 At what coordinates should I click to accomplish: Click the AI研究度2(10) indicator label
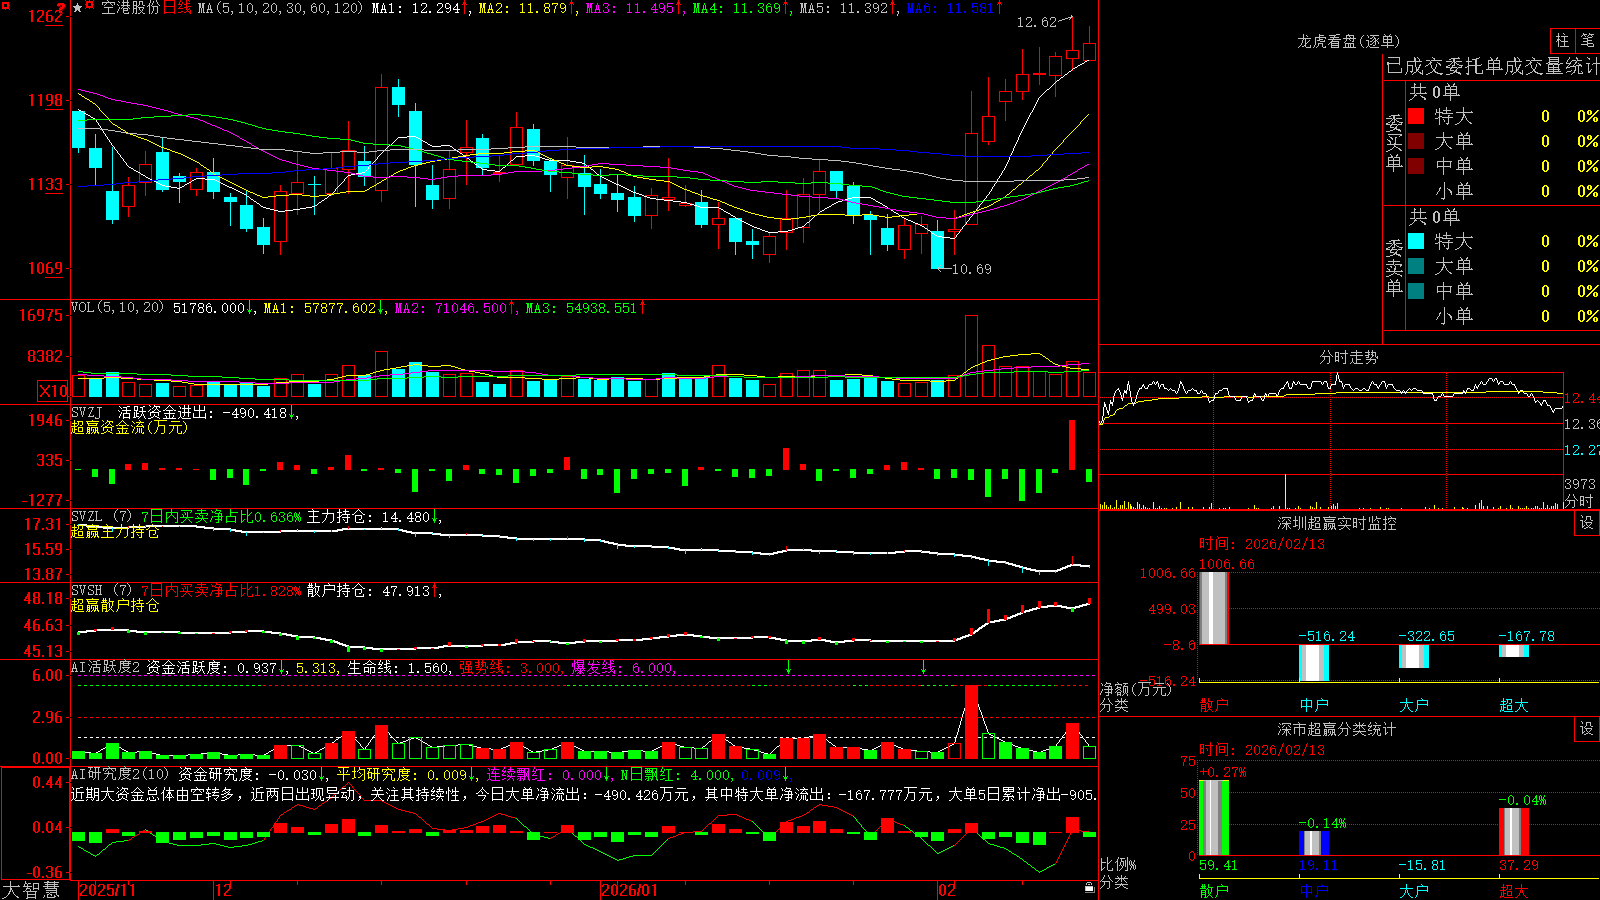(120, 774)
